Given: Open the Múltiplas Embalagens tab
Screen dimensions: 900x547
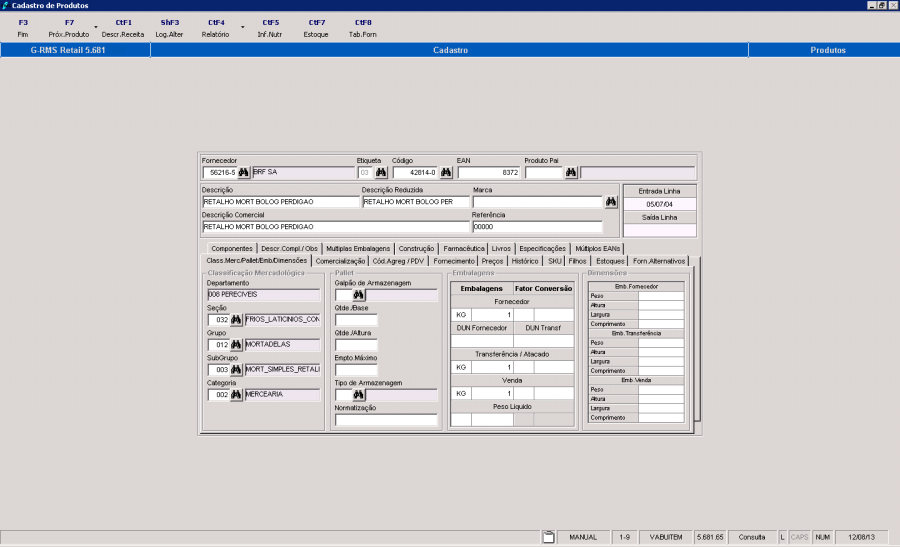Looking at the screenshot, I should tap(358, 249).
